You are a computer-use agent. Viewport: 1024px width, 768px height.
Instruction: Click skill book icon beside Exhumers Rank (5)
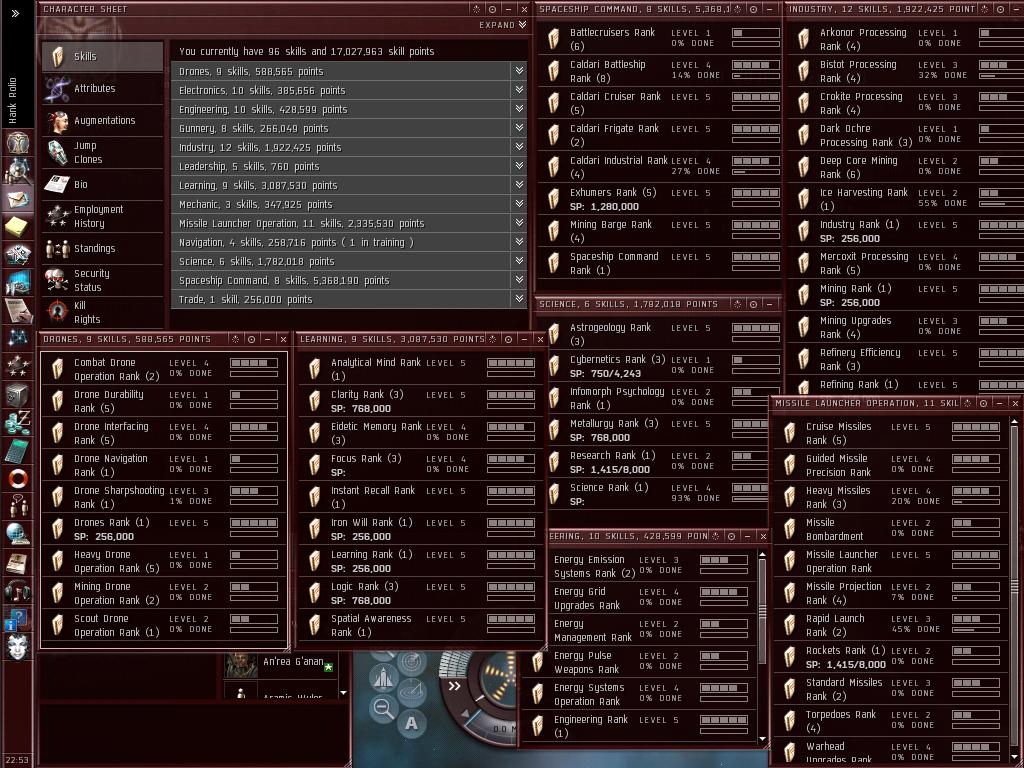(x=554, y=199)
